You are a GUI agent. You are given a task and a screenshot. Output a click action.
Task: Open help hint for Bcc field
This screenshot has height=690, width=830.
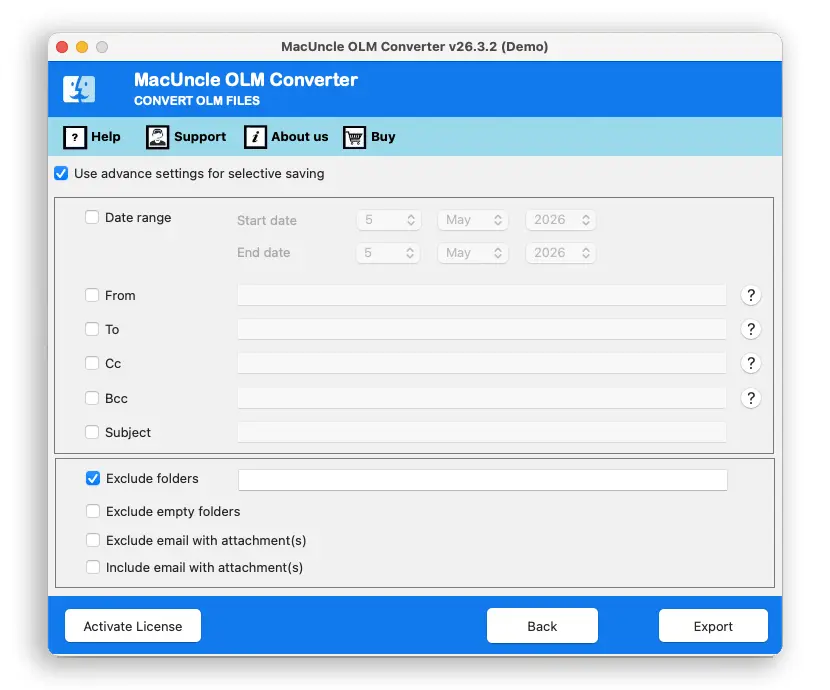(x=751, y=398)
